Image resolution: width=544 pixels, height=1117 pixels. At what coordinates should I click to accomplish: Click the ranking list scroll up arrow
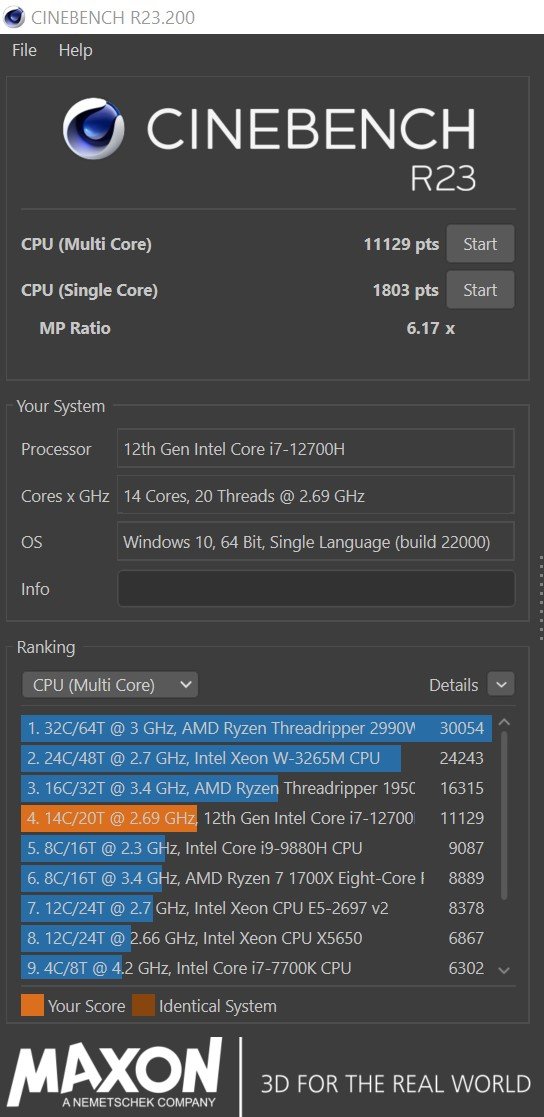coord(504,722)
